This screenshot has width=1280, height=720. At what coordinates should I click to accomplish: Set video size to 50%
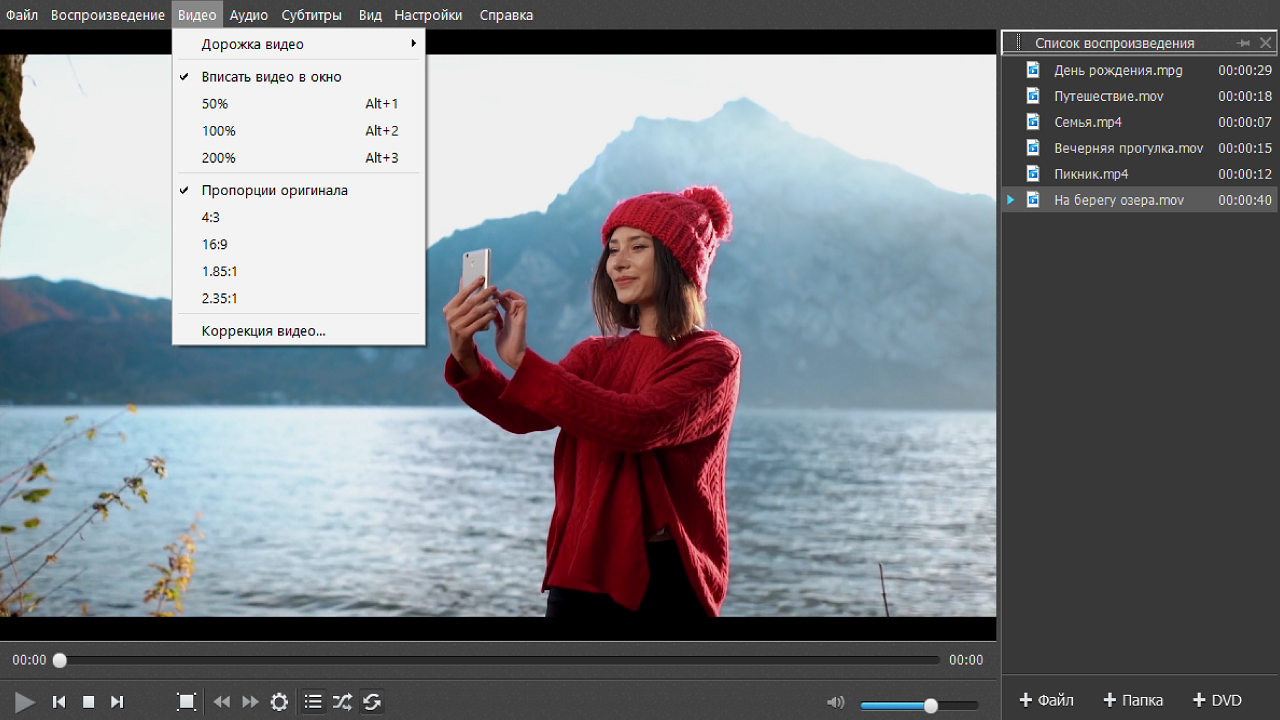[299, 103]
